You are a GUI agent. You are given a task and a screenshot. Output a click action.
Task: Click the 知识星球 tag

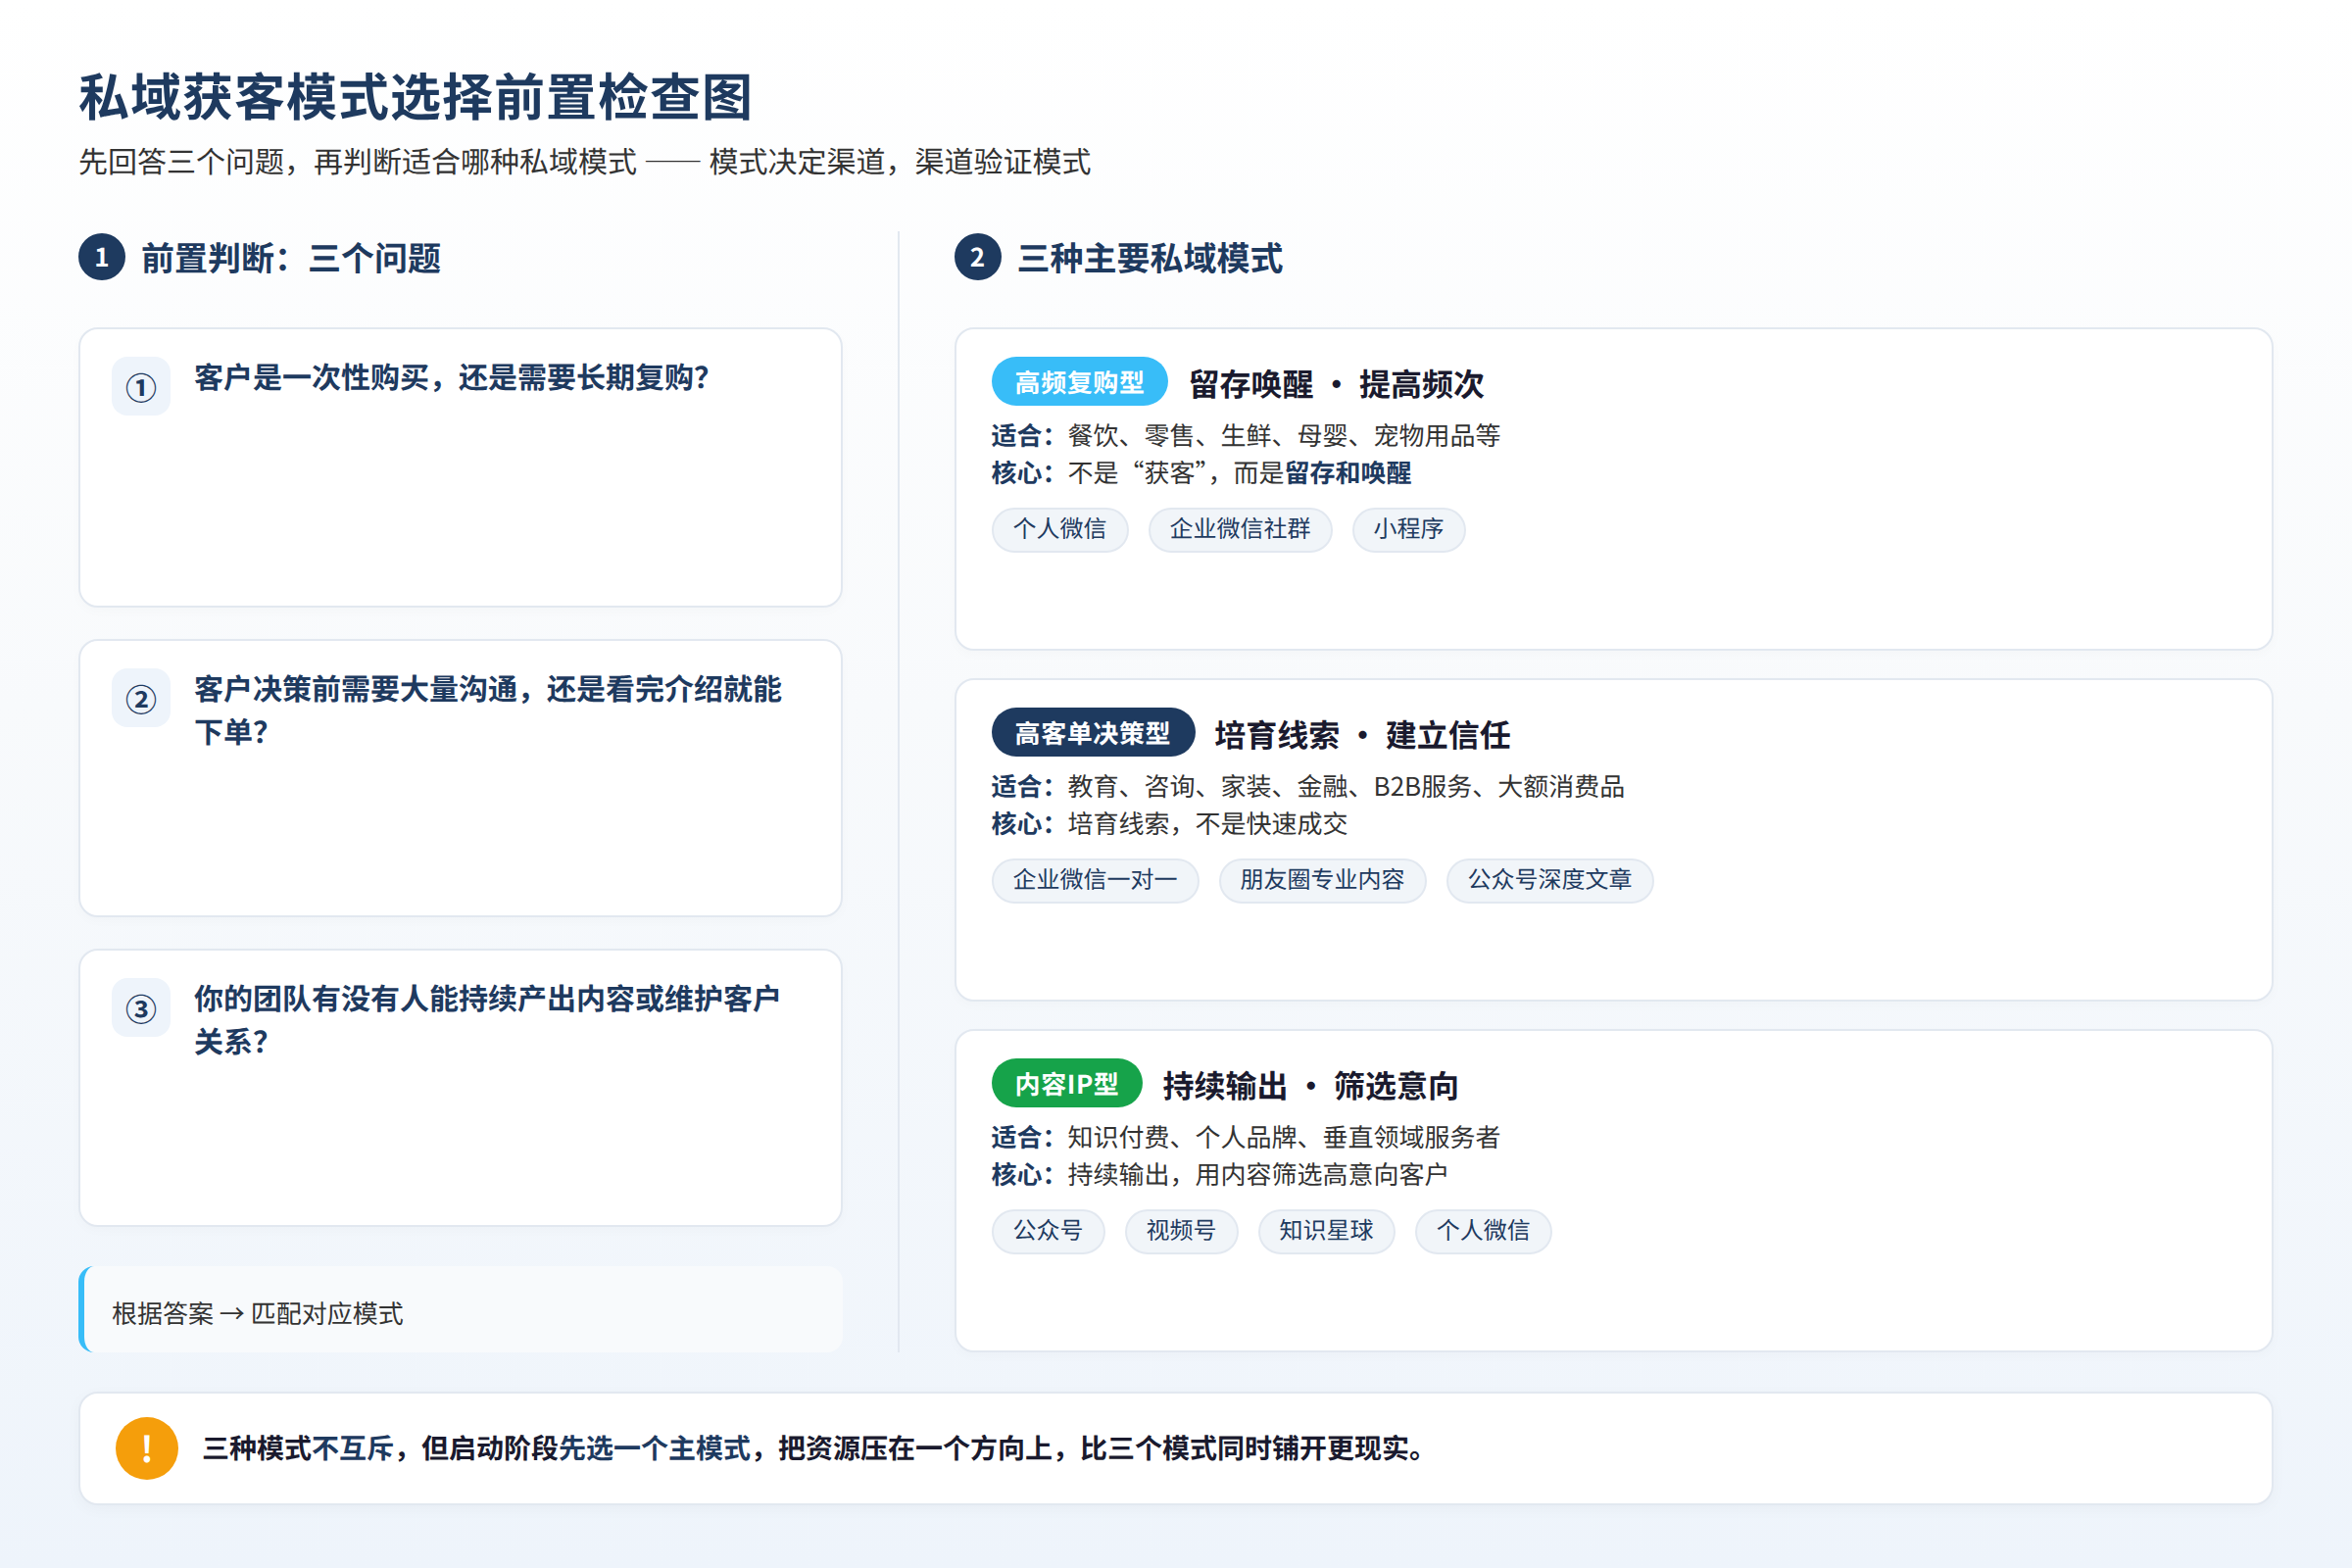[1326, 1231]
